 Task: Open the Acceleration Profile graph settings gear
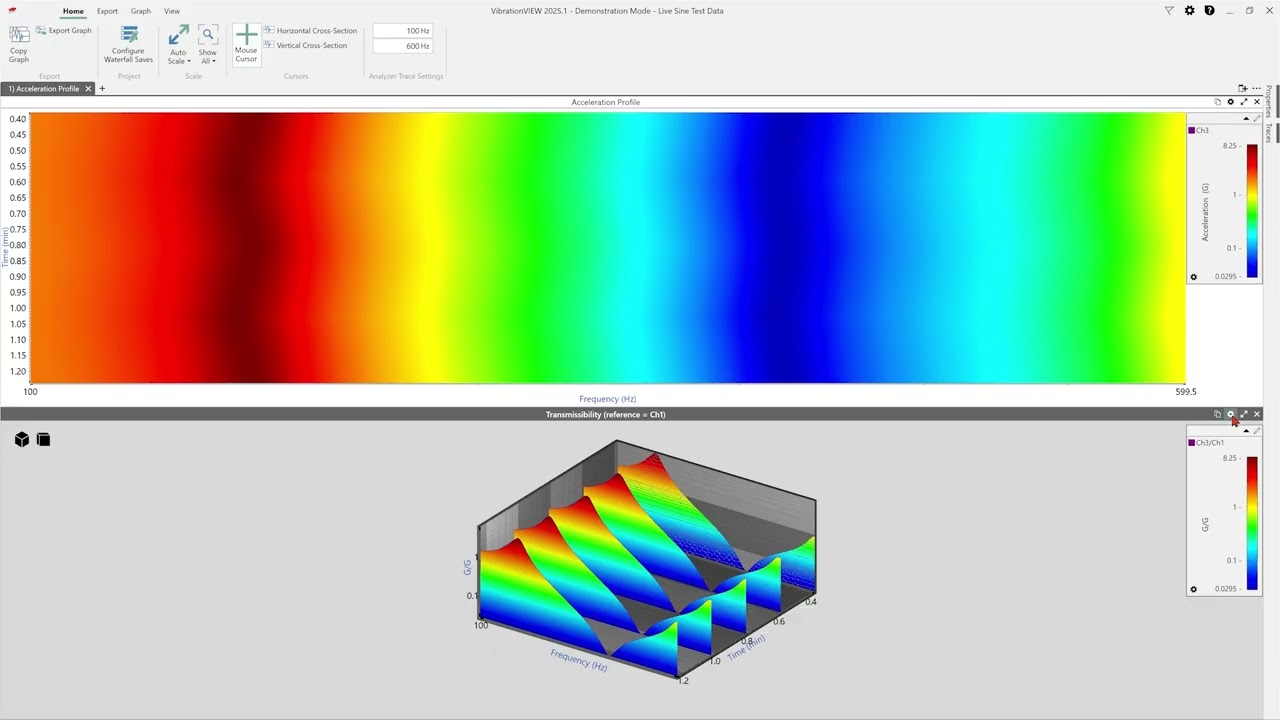[x=1230, y=102]
